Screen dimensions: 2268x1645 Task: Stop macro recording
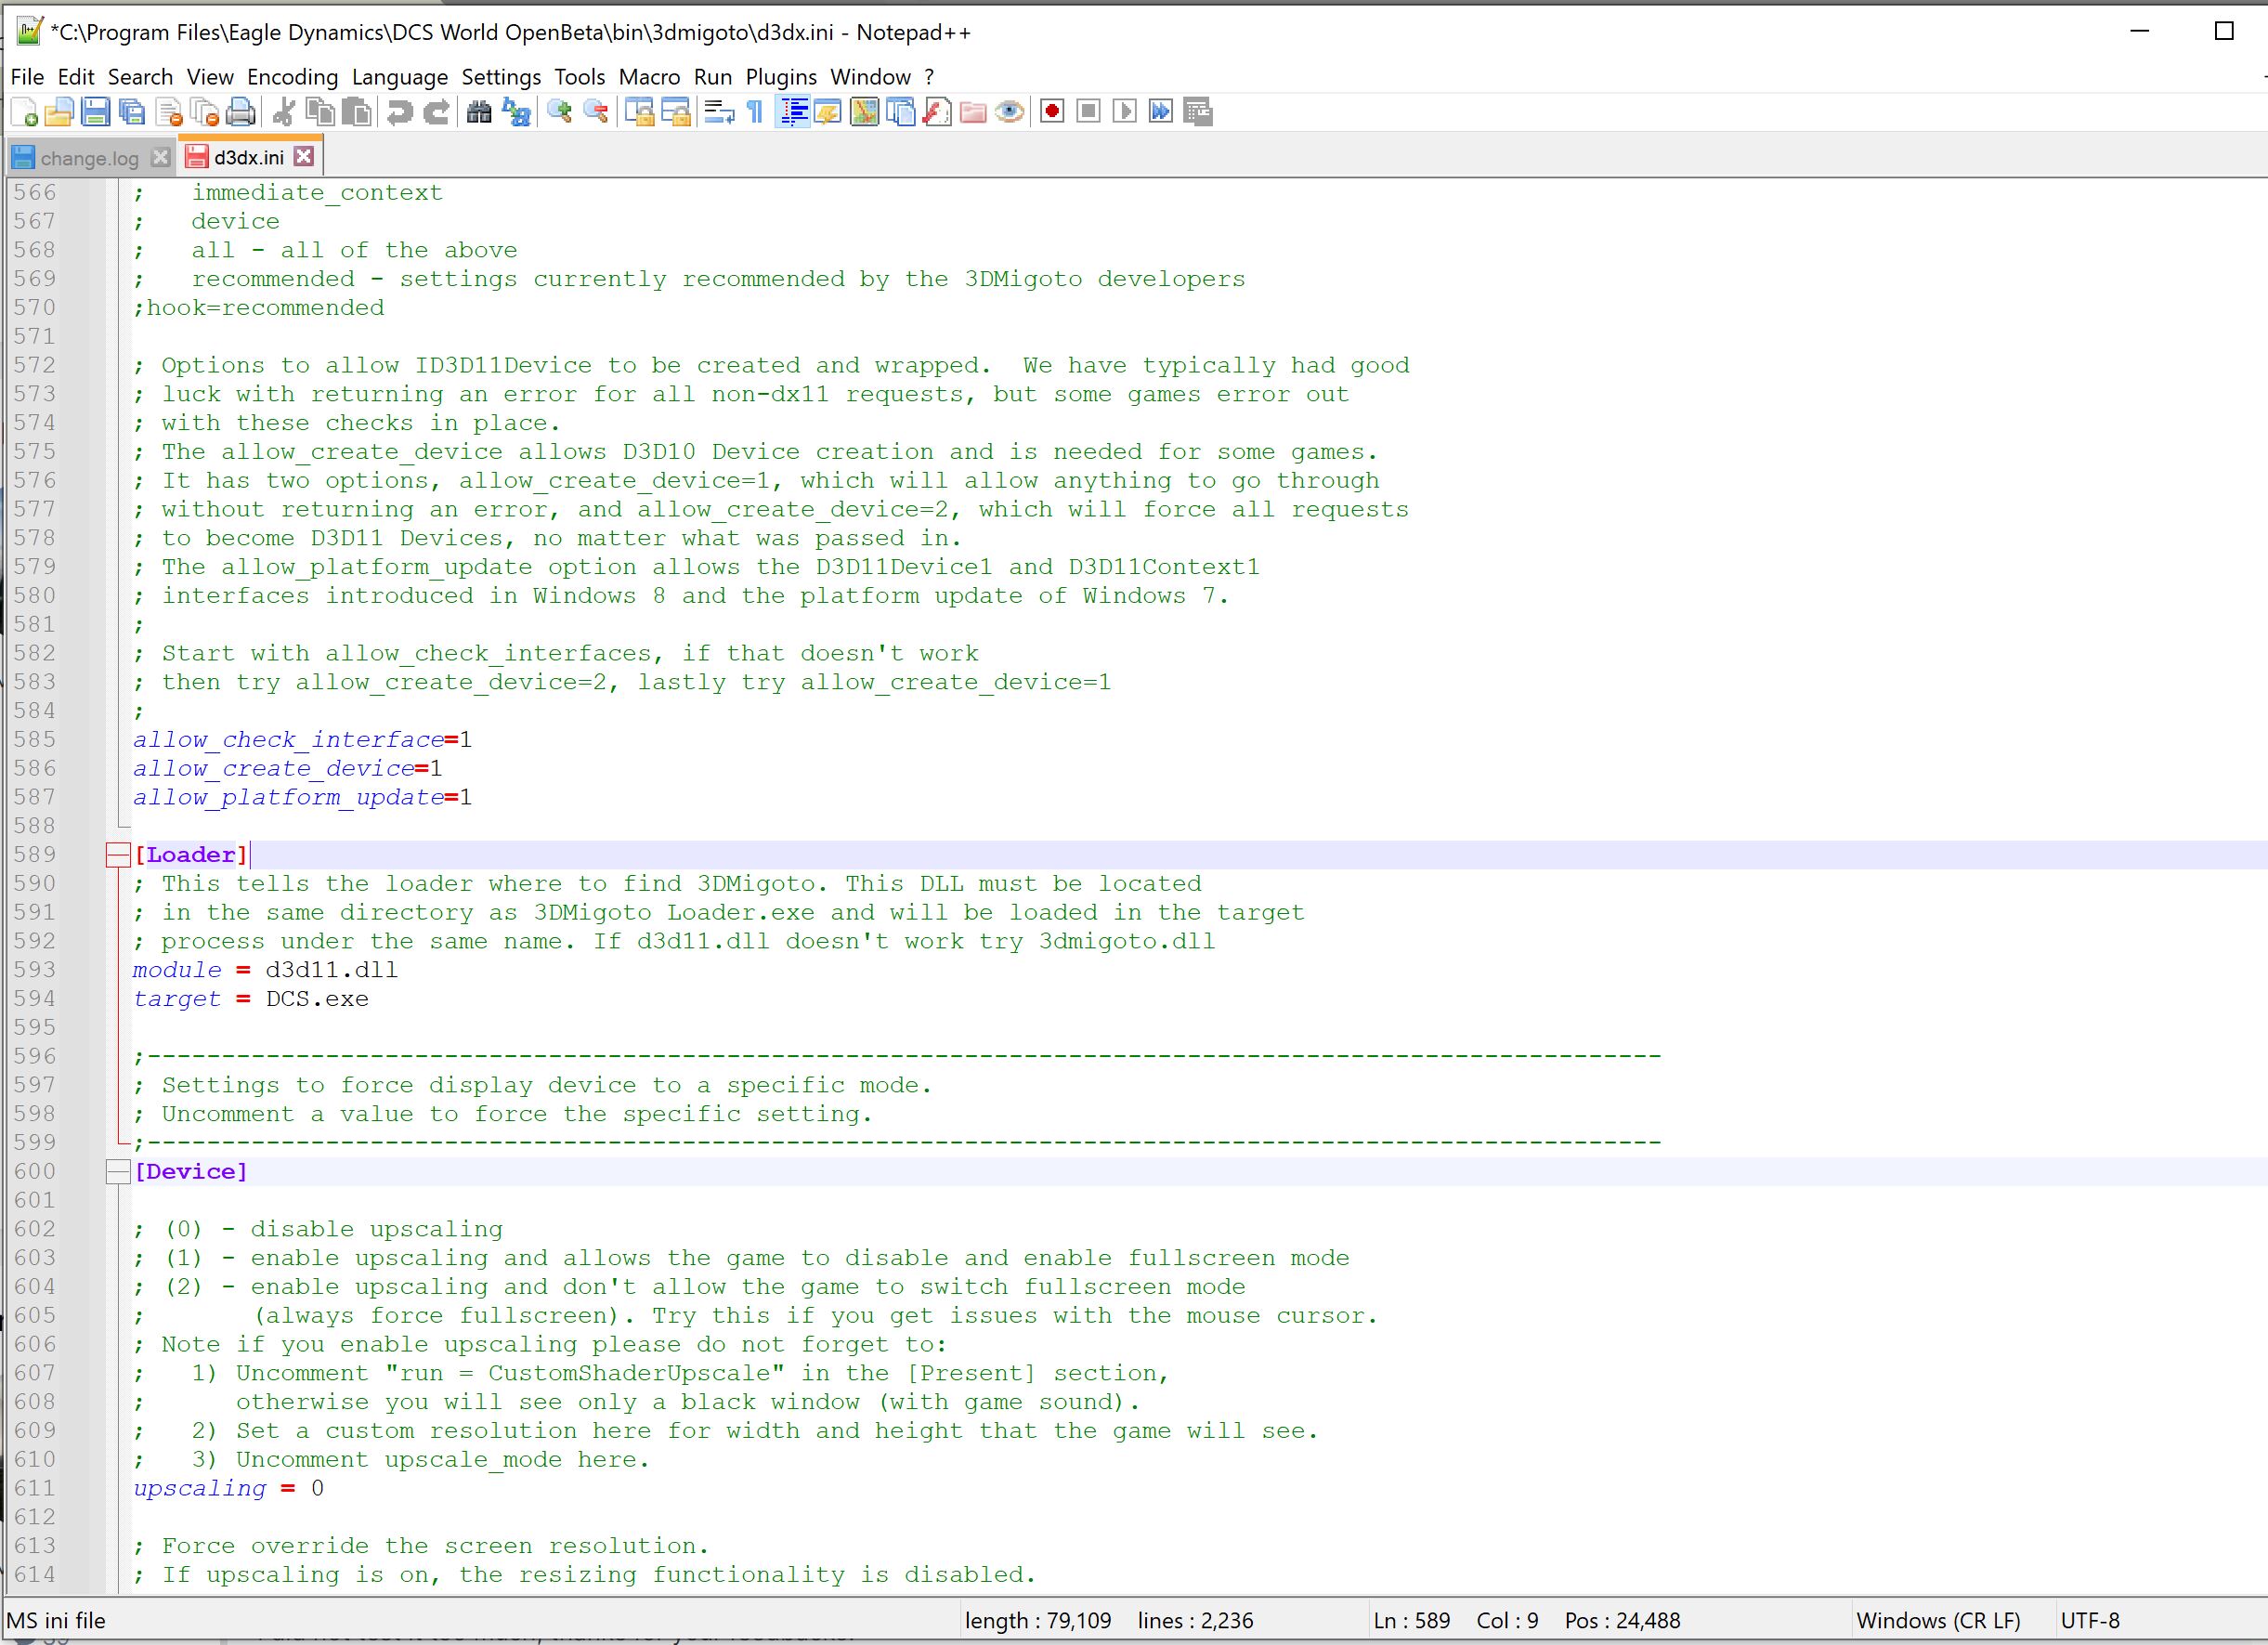(1088, 112)
